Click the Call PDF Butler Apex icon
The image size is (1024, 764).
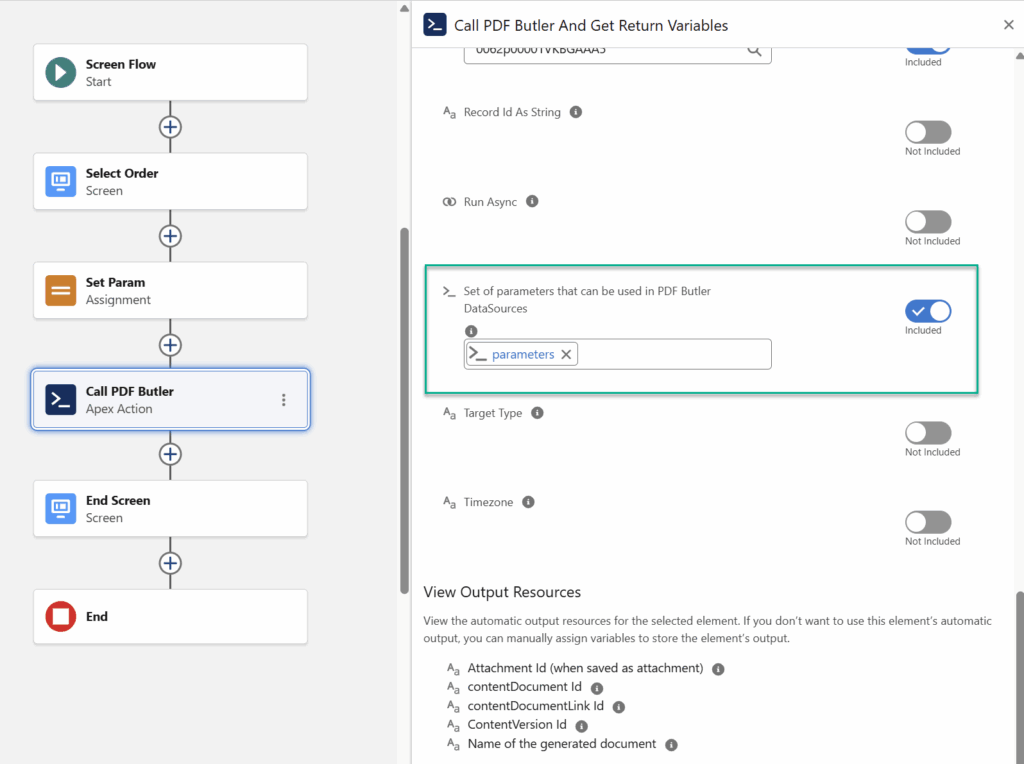[61, 399]
